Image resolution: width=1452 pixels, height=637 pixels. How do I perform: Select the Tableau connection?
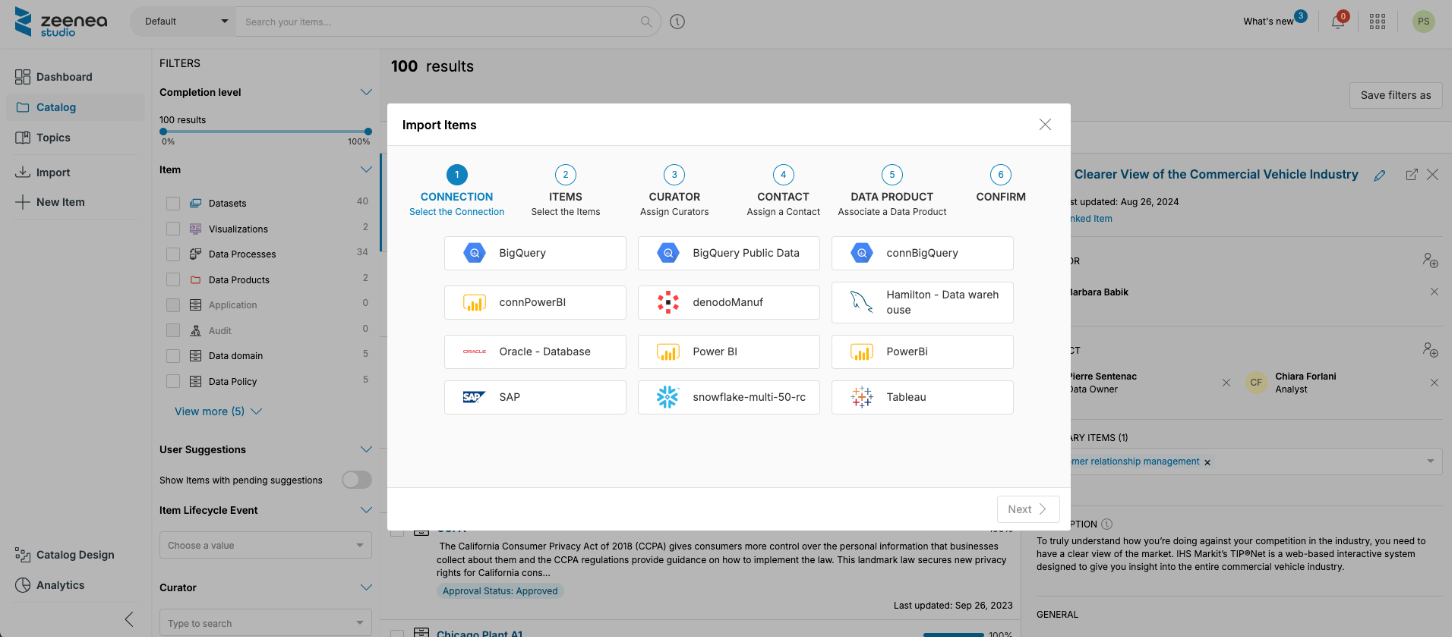921,397
